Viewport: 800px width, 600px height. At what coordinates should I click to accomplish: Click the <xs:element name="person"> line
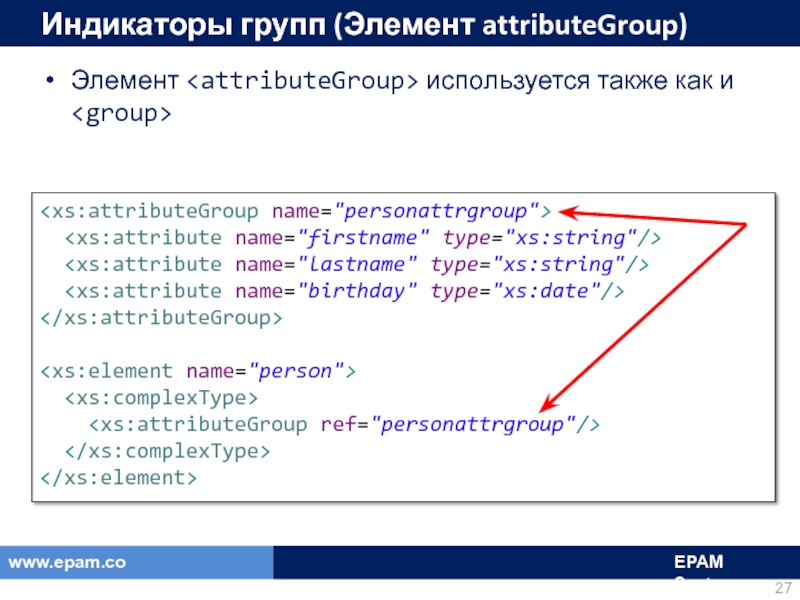(198, 371)
